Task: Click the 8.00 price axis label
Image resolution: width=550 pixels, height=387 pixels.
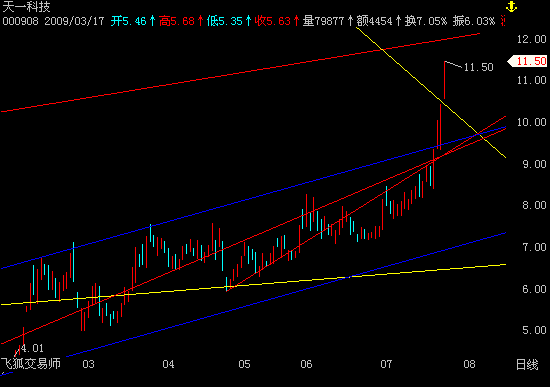Action: click(534, 205)
